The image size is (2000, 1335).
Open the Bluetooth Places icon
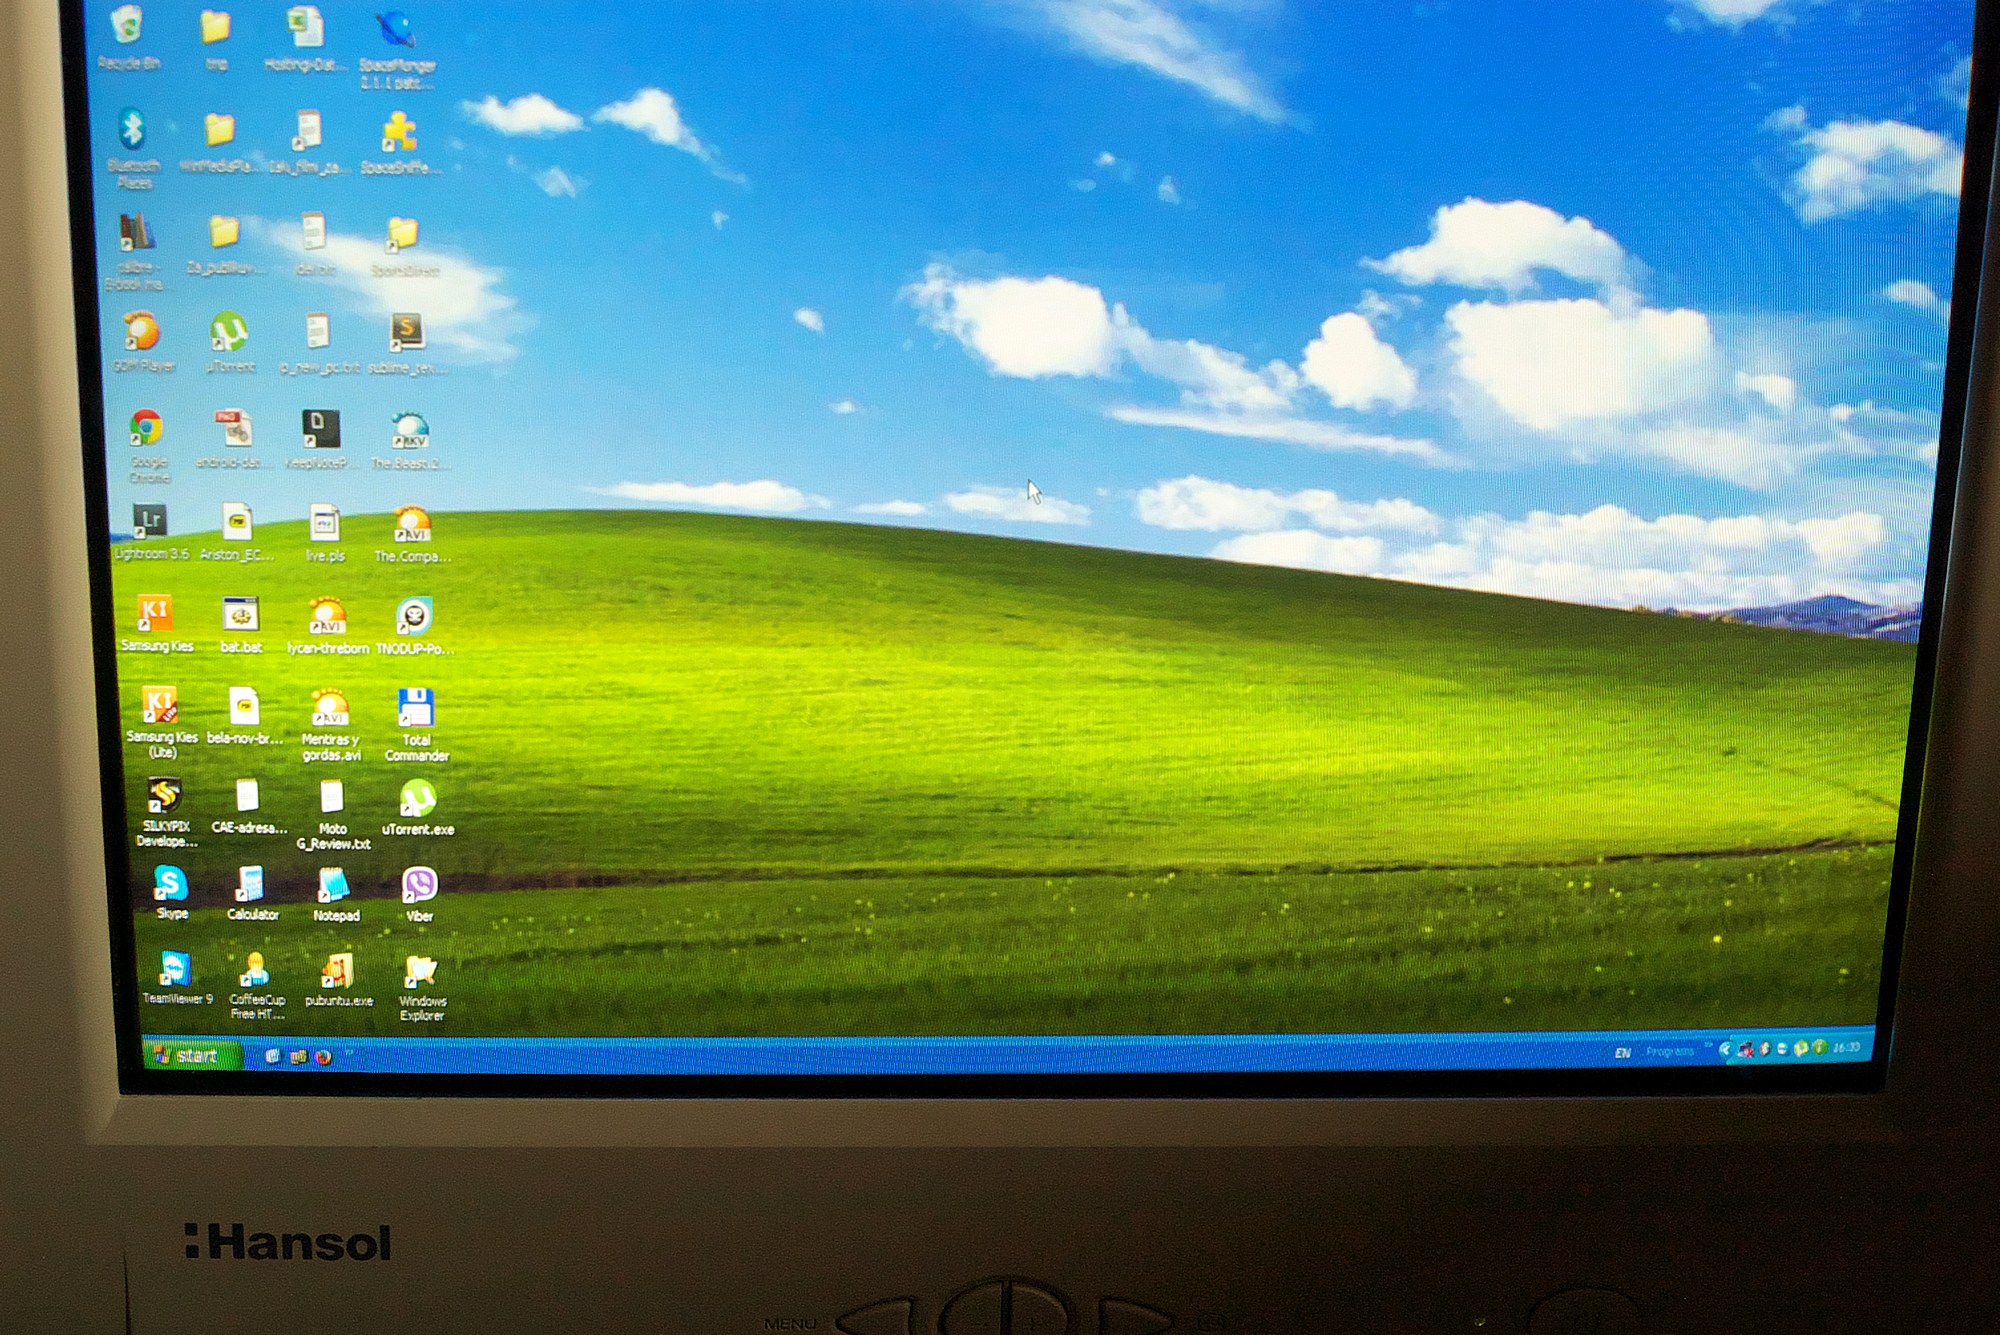(133, 148)
